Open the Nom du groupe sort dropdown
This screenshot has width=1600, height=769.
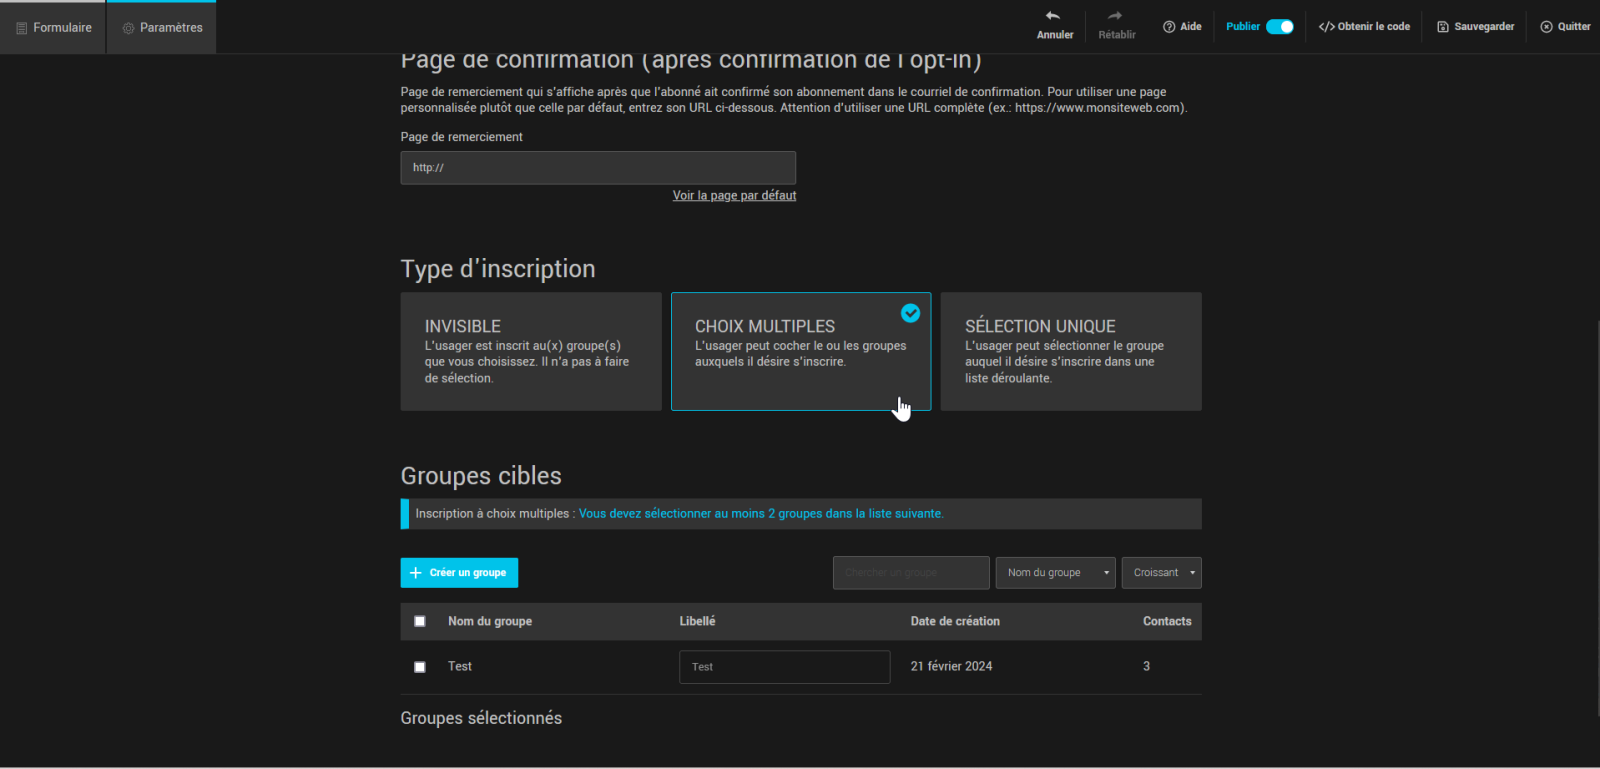pyautogui.click(x=1055, y=573)
